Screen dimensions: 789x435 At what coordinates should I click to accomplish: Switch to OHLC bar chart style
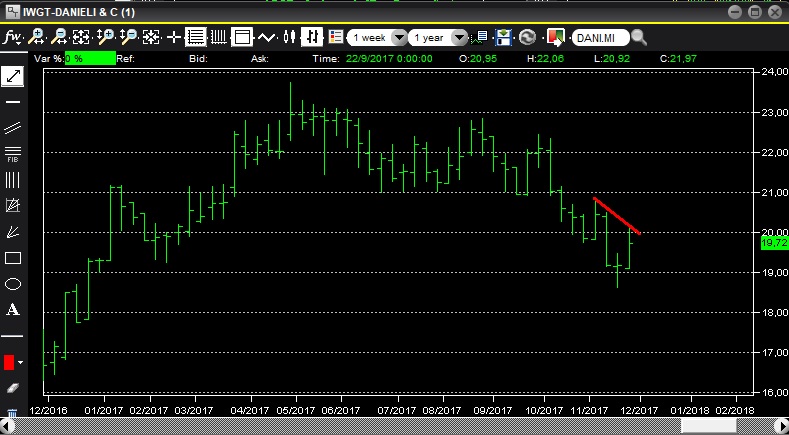coord(312,37)
